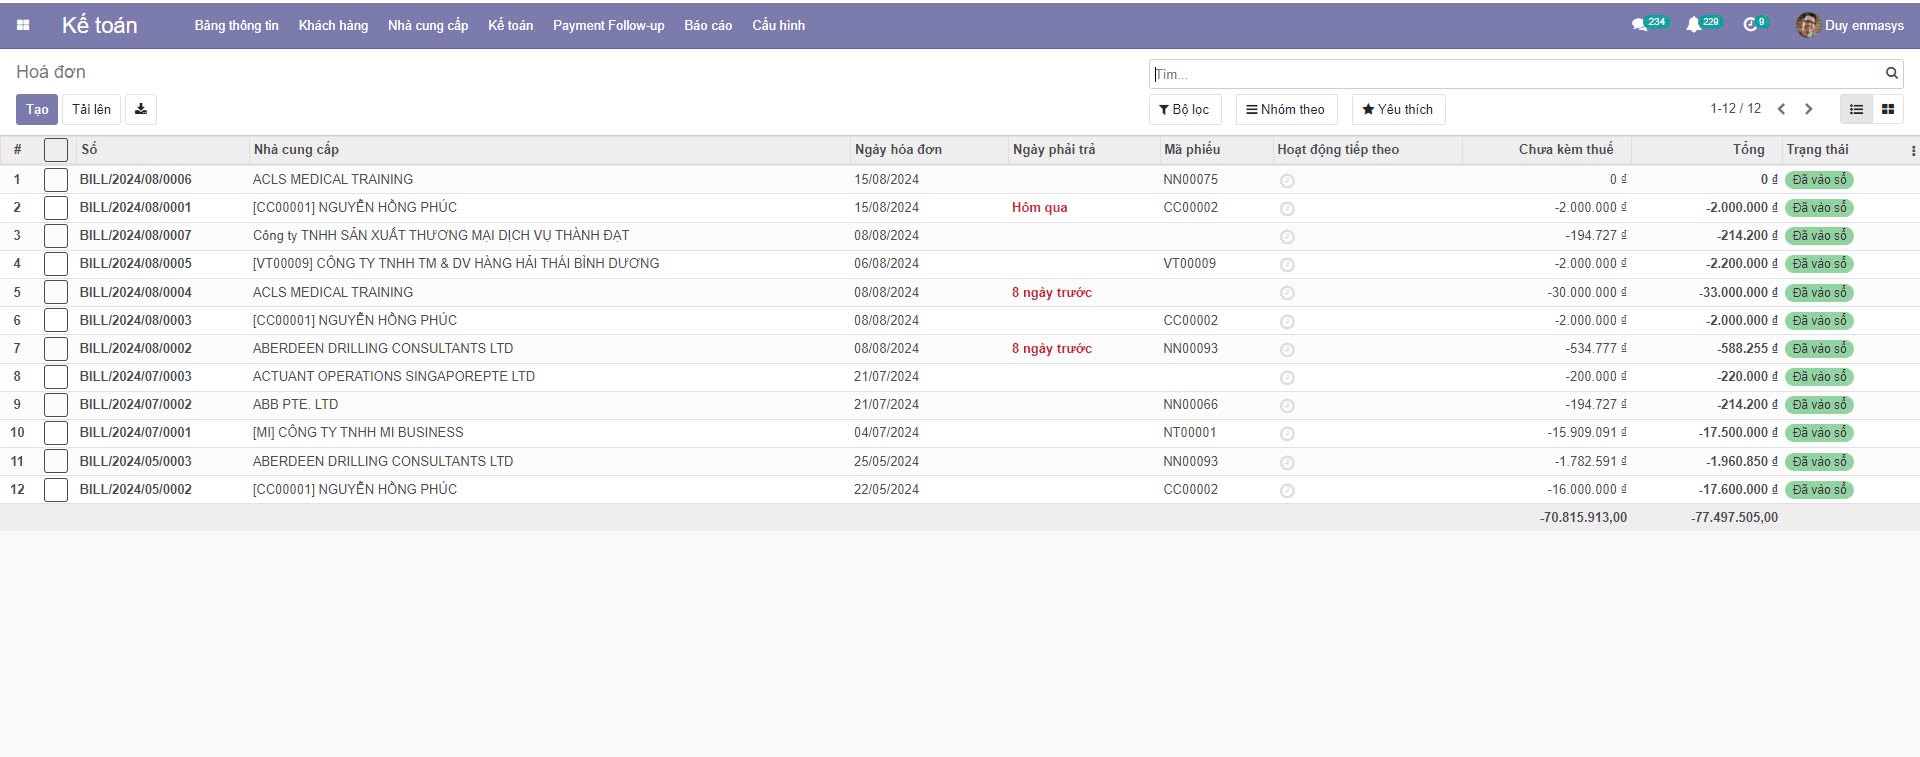Screen dimensions: 1920x757
Task: Tick the select-all checkbox in header
Action: [x=56, y=150]
